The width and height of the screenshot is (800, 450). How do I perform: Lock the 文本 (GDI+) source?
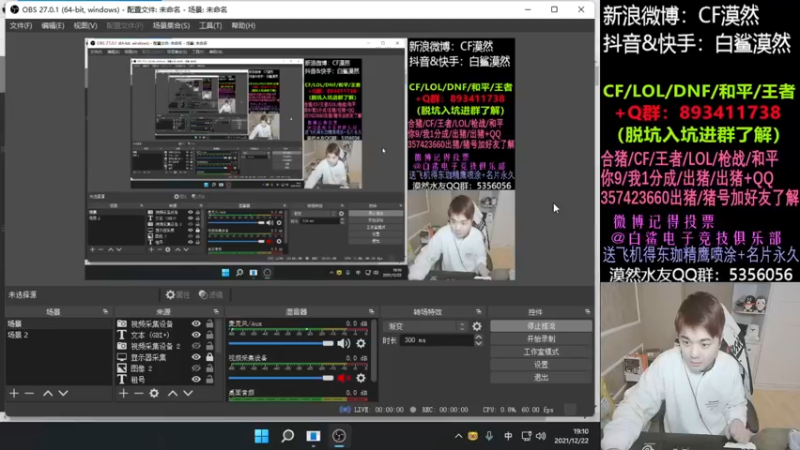coord(210,335)
